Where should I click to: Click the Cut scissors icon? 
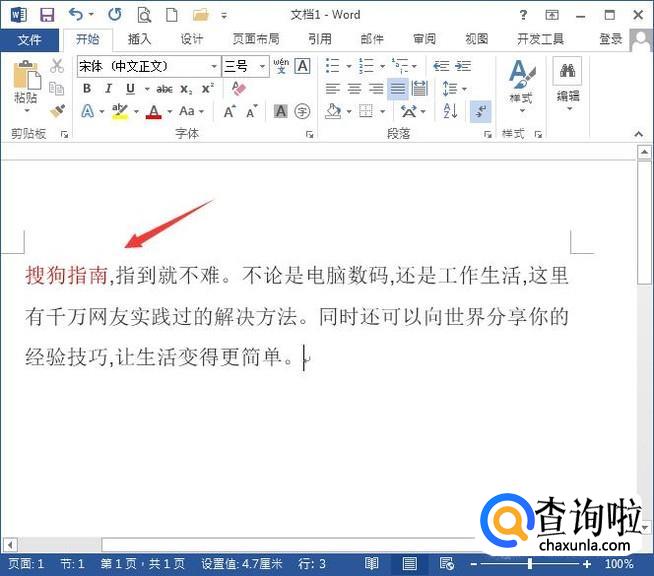point(57,66)
